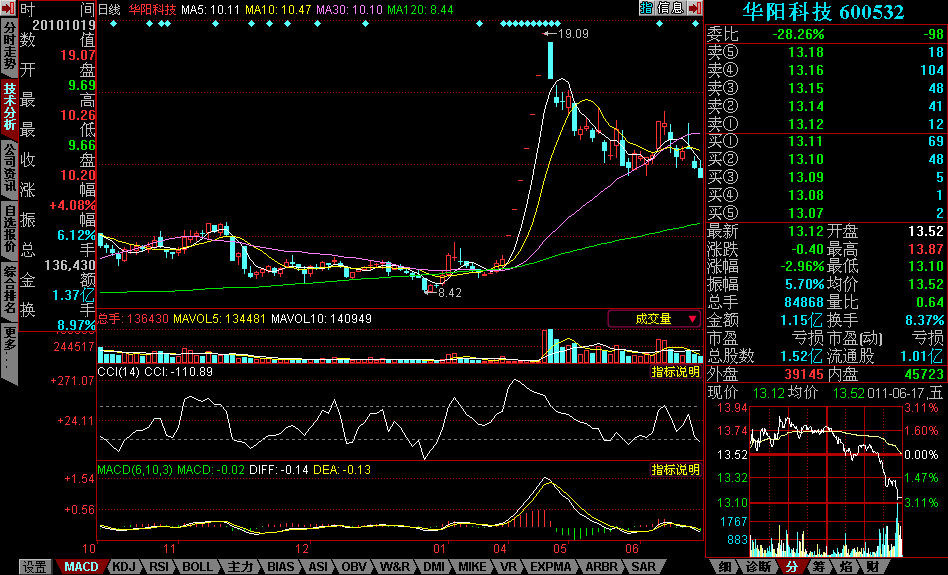Viewport: 948px width, 575px height.
Task: Select the 焰 flame icon tab
Action: click(845, 567)
